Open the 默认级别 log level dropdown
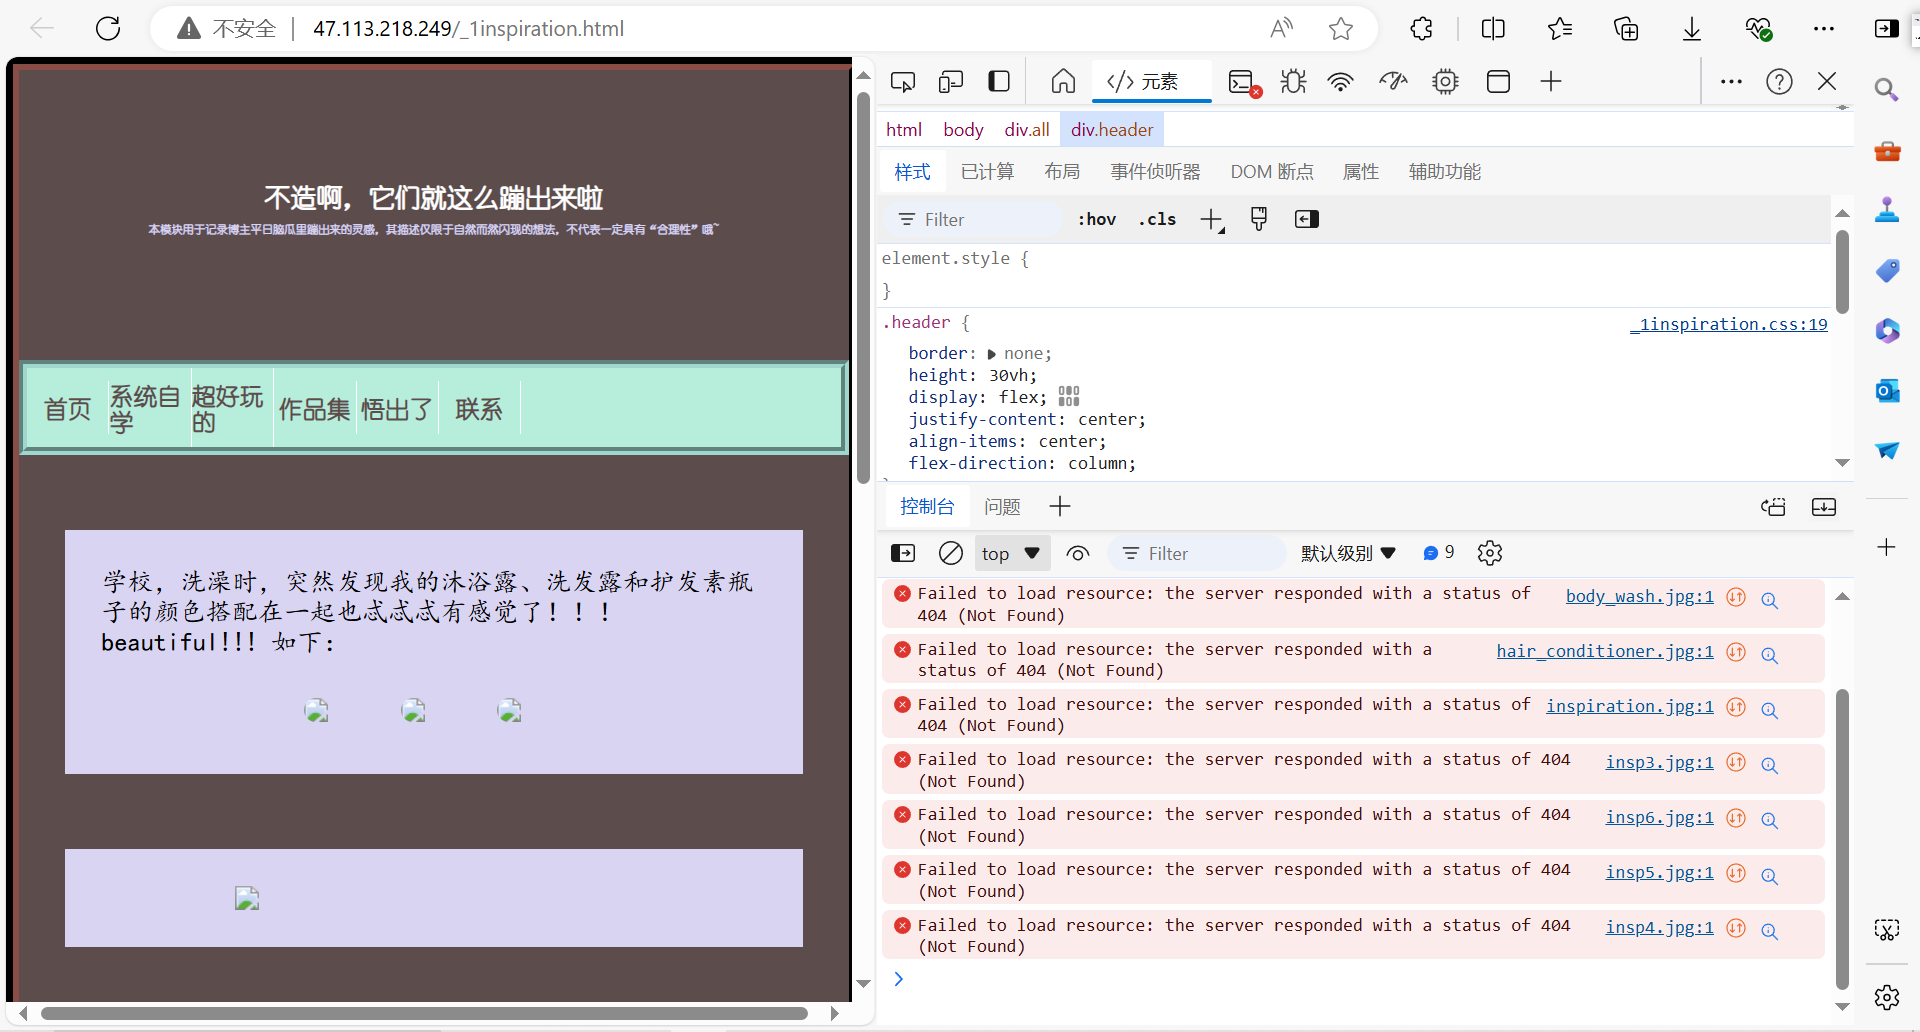 tap(1347, 553)
